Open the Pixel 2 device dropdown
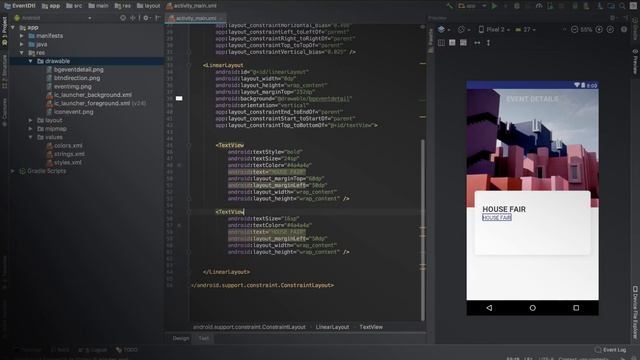This screenshot has height=360, width=640. 493,29
